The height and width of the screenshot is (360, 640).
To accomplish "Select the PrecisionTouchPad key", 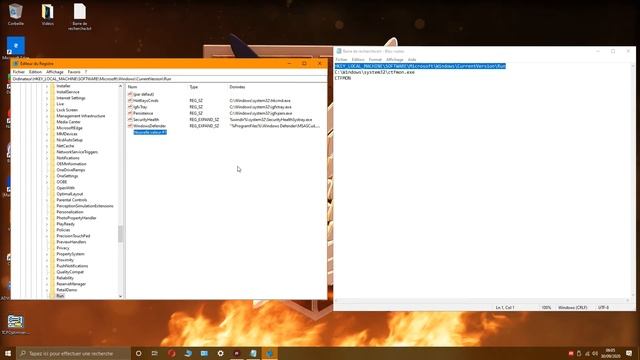I will (x=73, y=236).
